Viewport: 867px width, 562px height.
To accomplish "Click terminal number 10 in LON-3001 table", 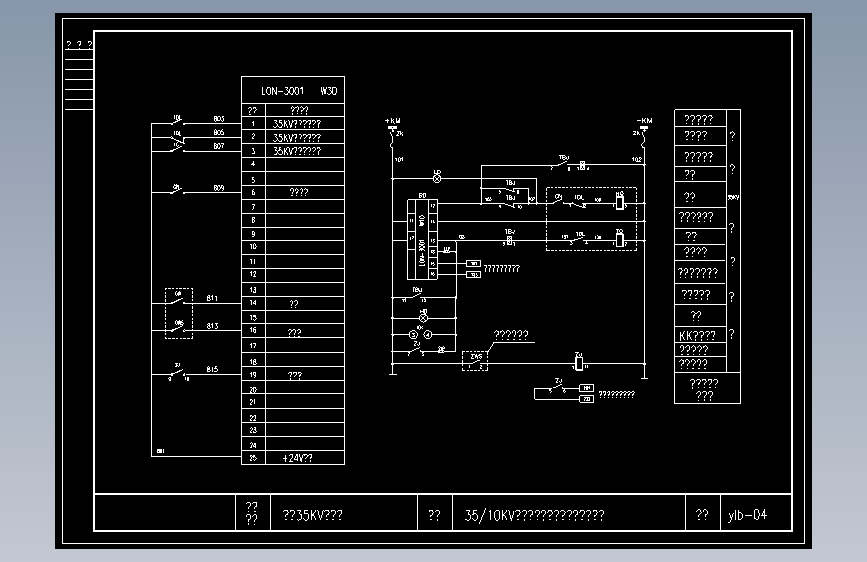I will [253, 247].
